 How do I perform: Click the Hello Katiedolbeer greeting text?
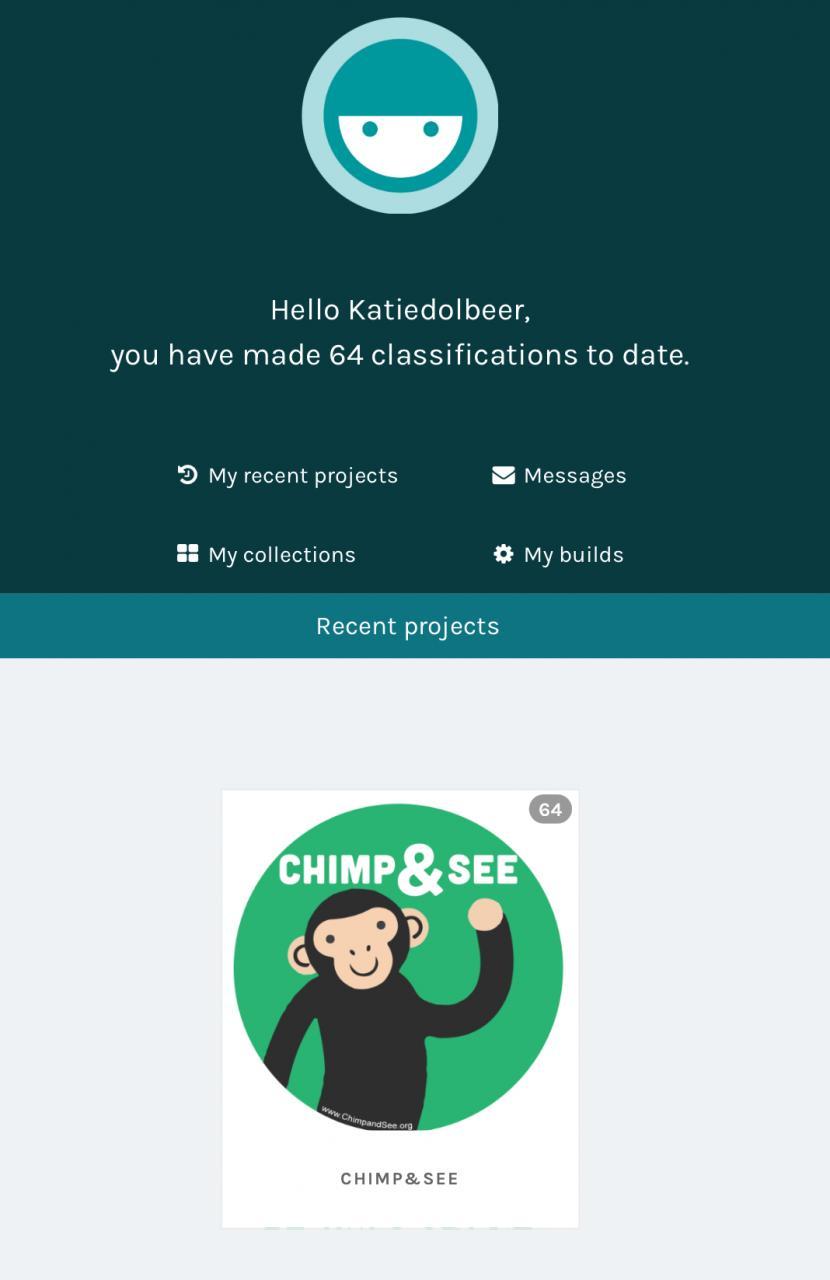pyautogui.click(x=400, y=310)
